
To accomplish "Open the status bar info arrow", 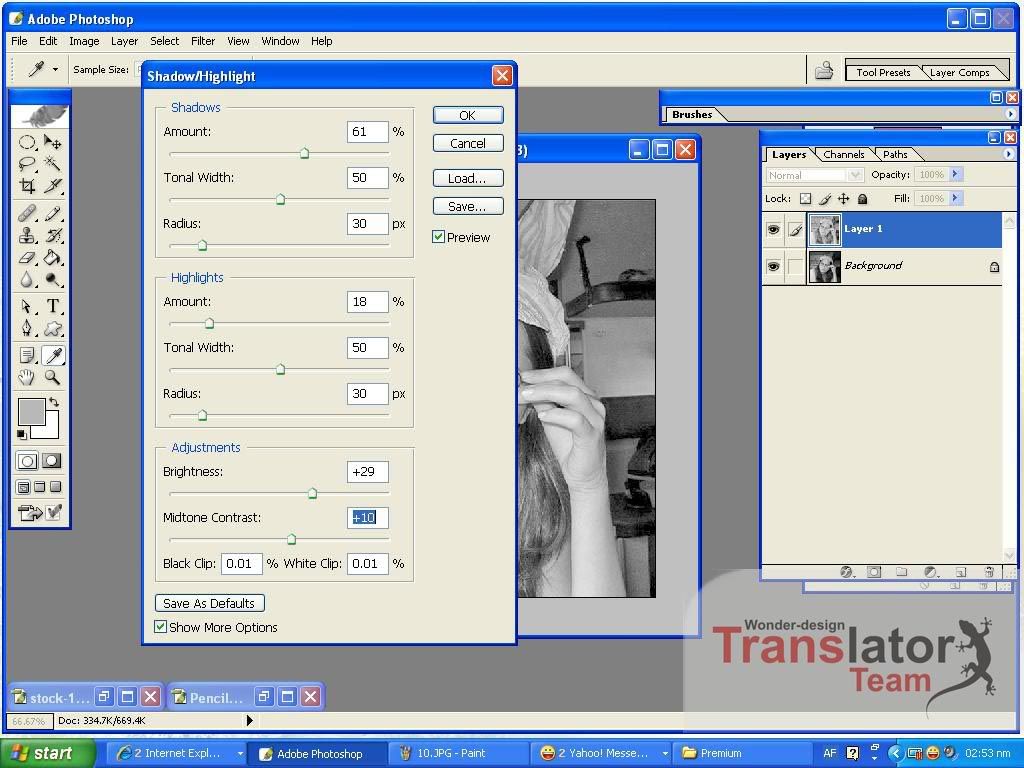I will point(249,720).
